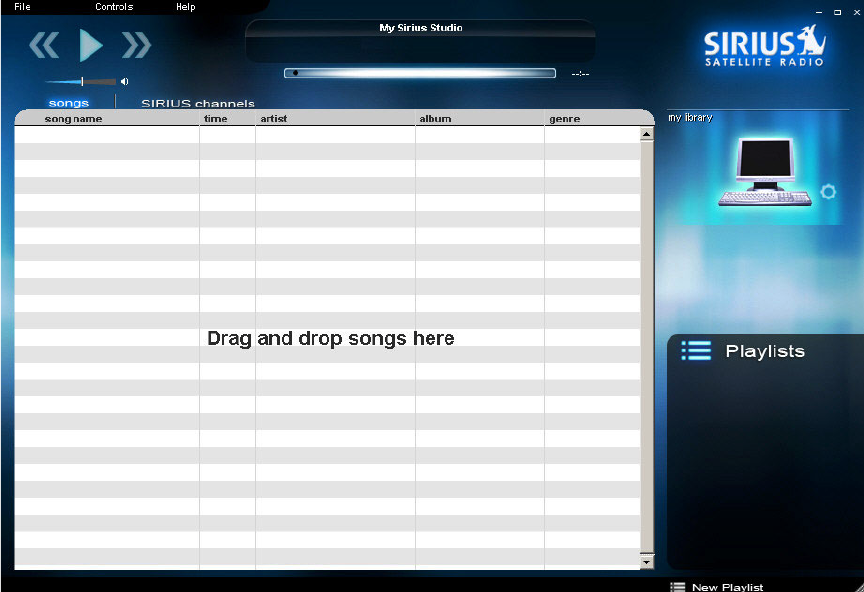The height and width of the screenshot is (592, 864).
Task: Open the Help menu
Action: click(186, 7)
